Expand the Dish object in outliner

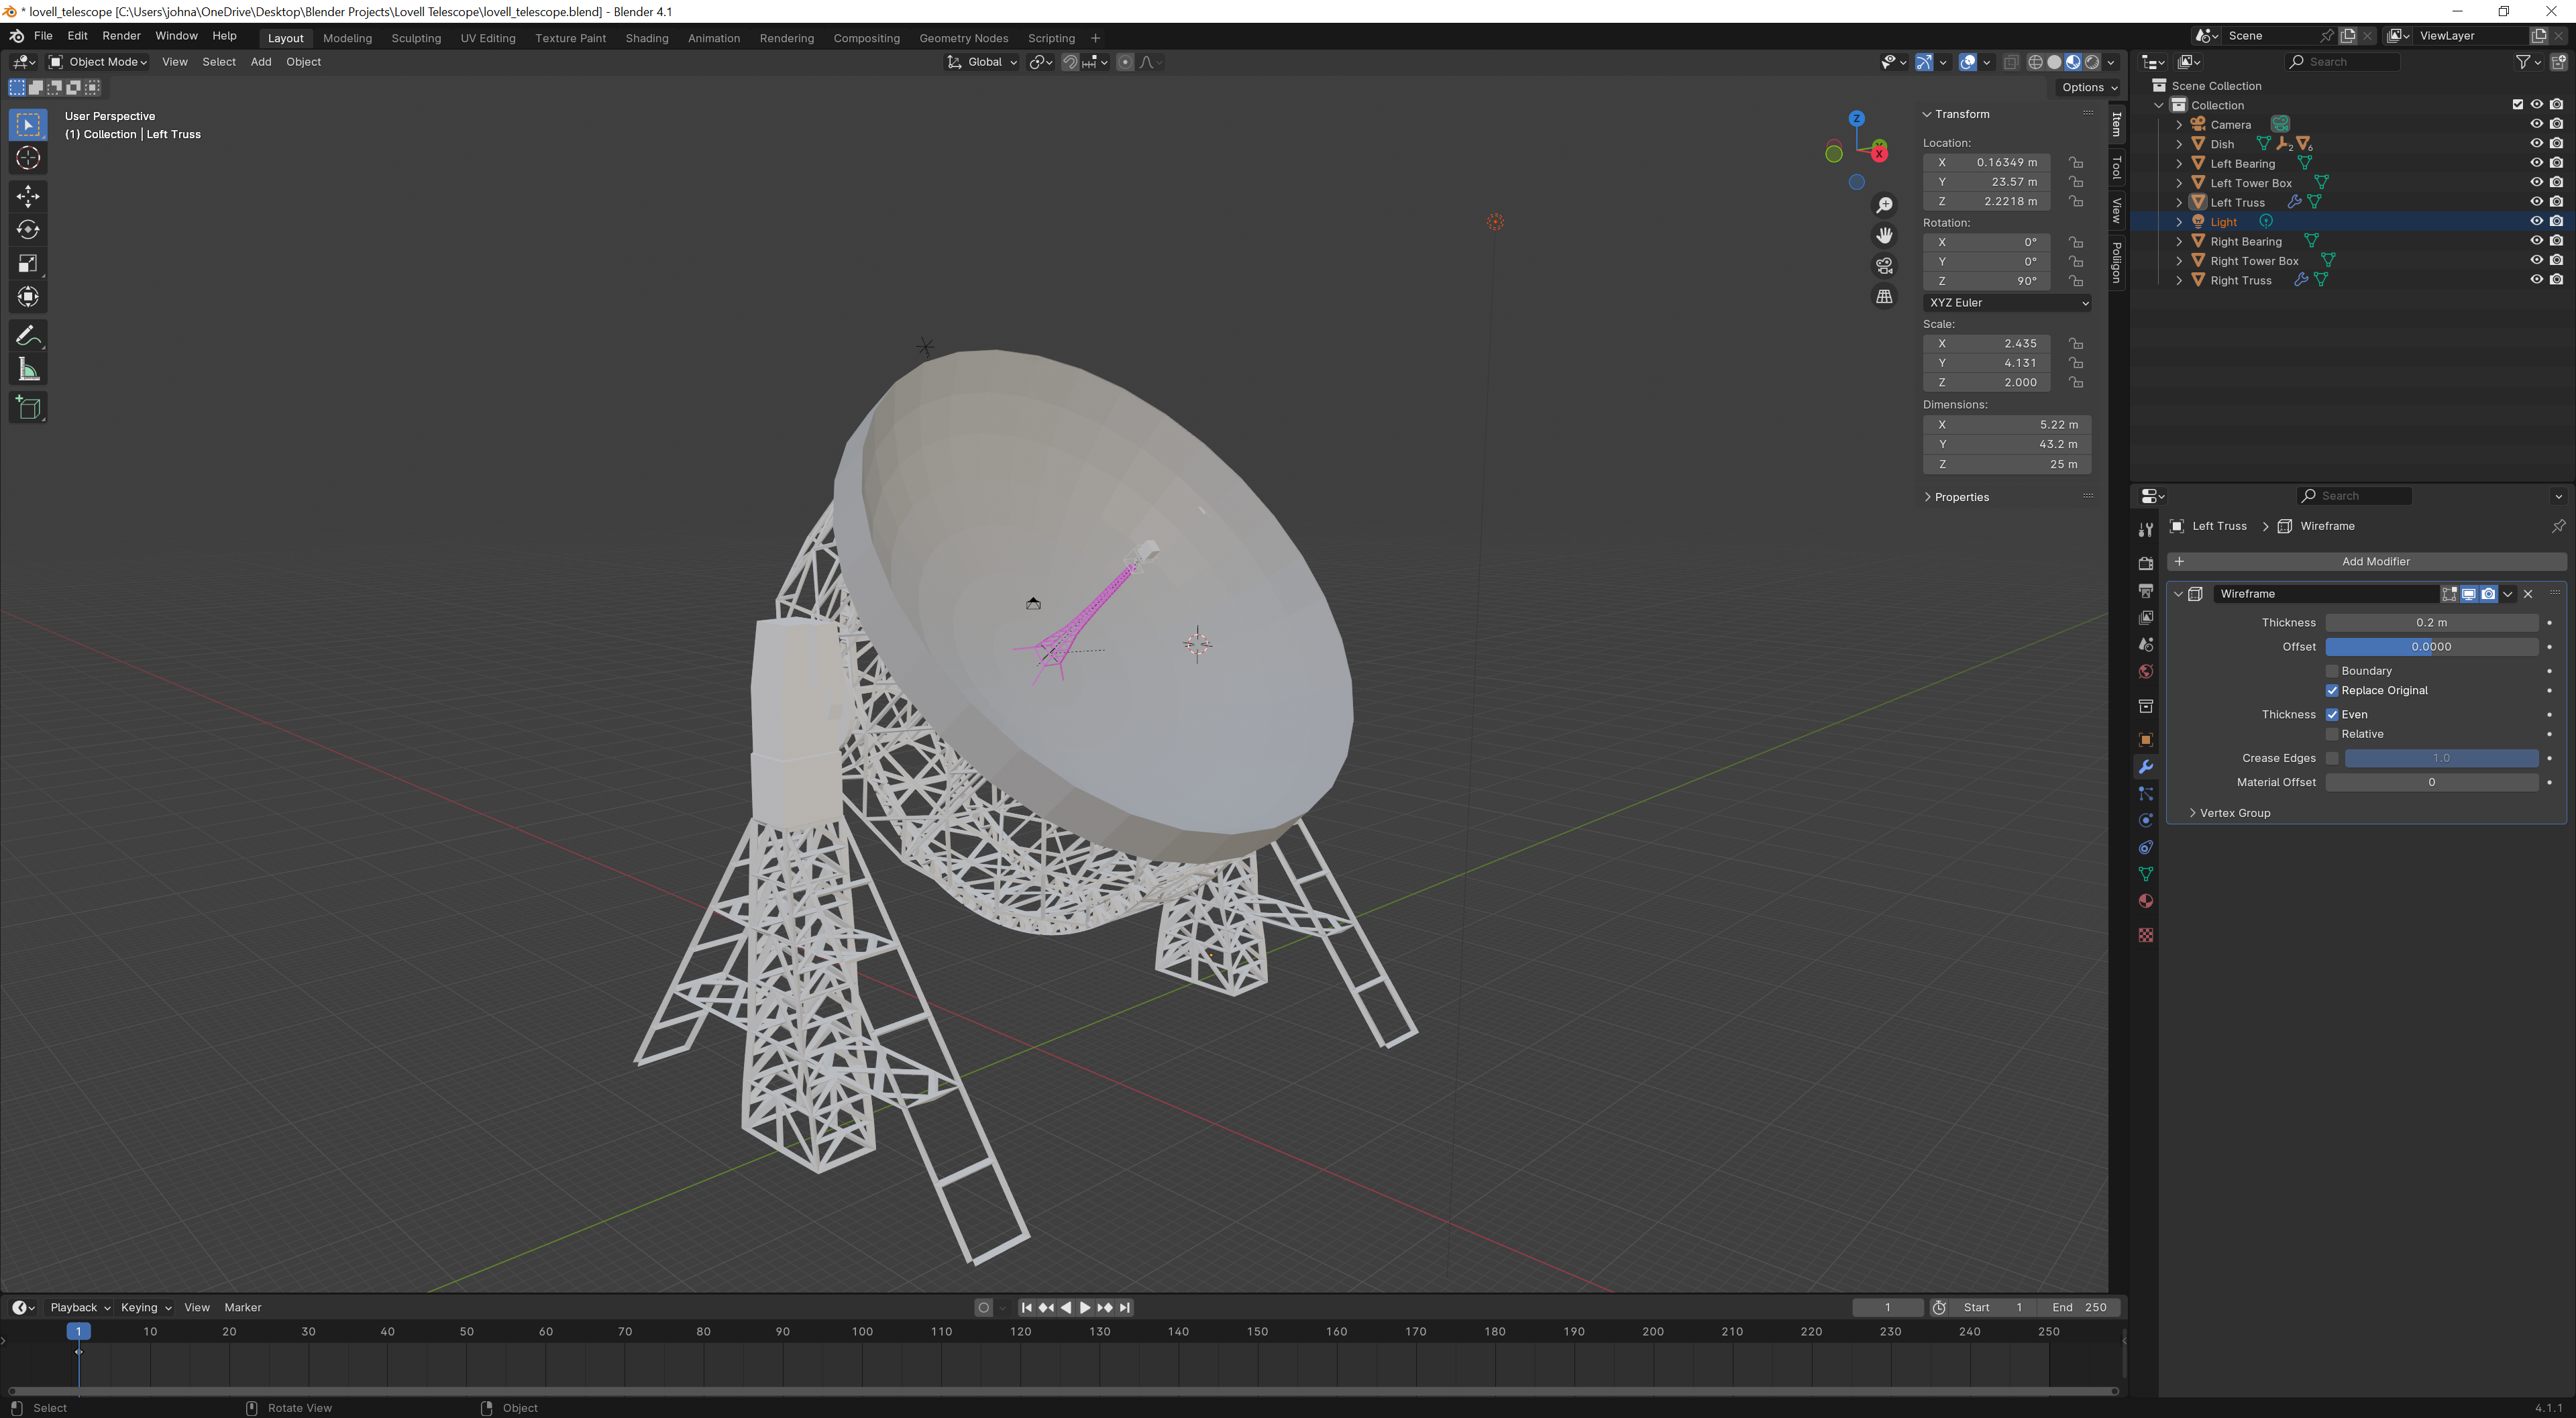coord(2179,144)
